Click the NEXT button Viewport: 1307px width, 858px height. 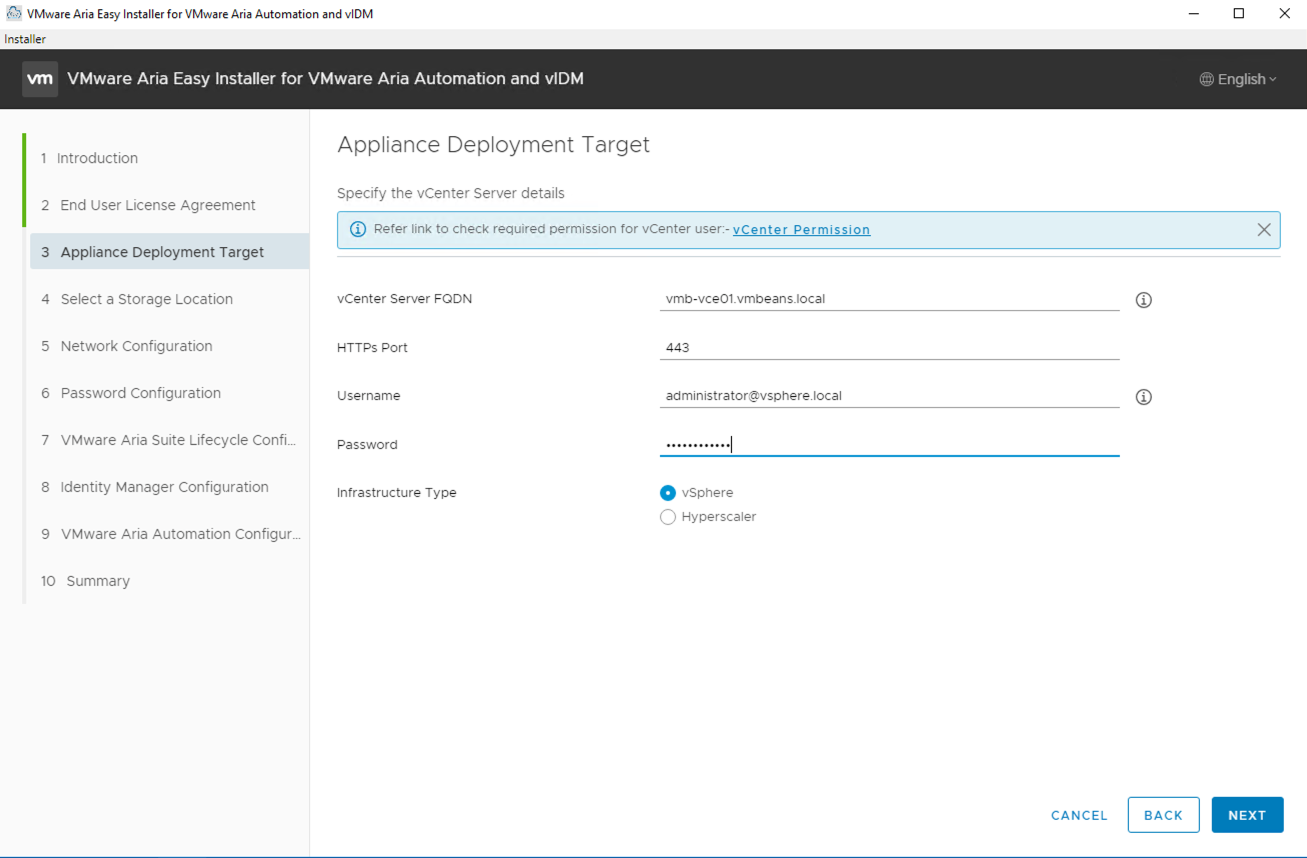[1247, 815]
